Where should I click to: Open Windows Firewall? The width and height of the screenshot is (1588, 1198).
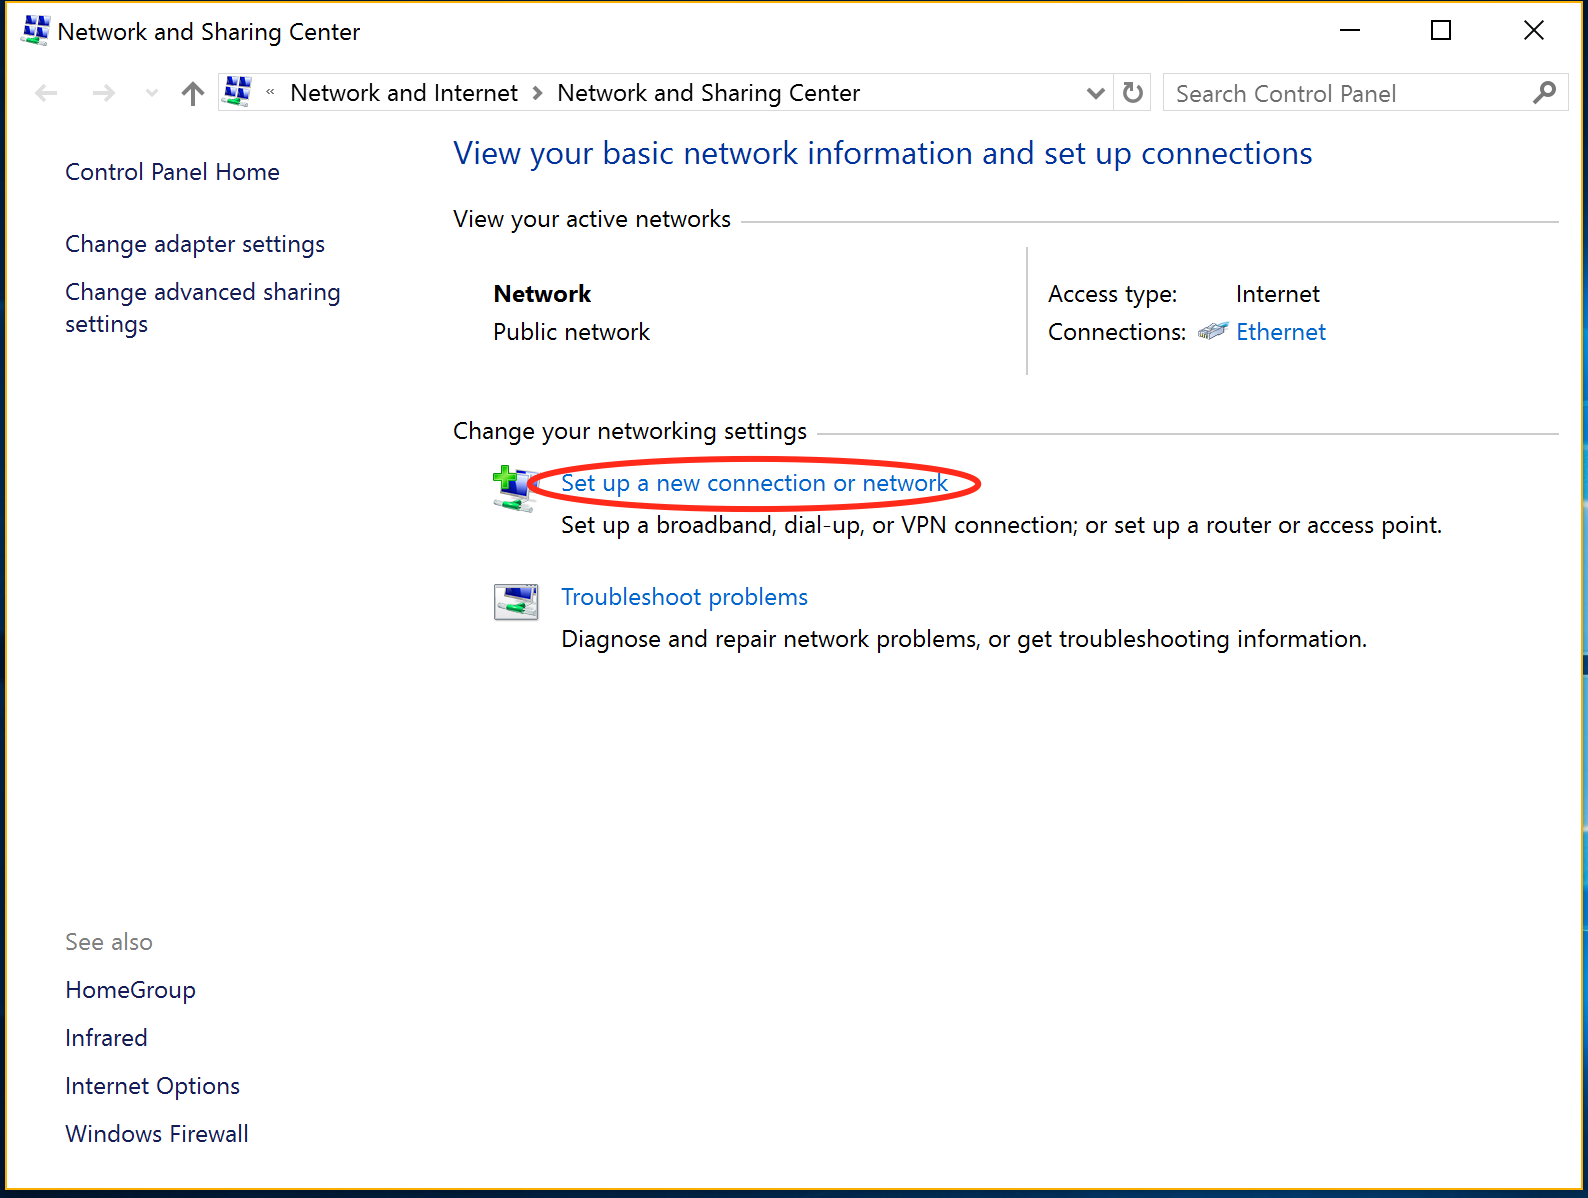pos(157,1134)
